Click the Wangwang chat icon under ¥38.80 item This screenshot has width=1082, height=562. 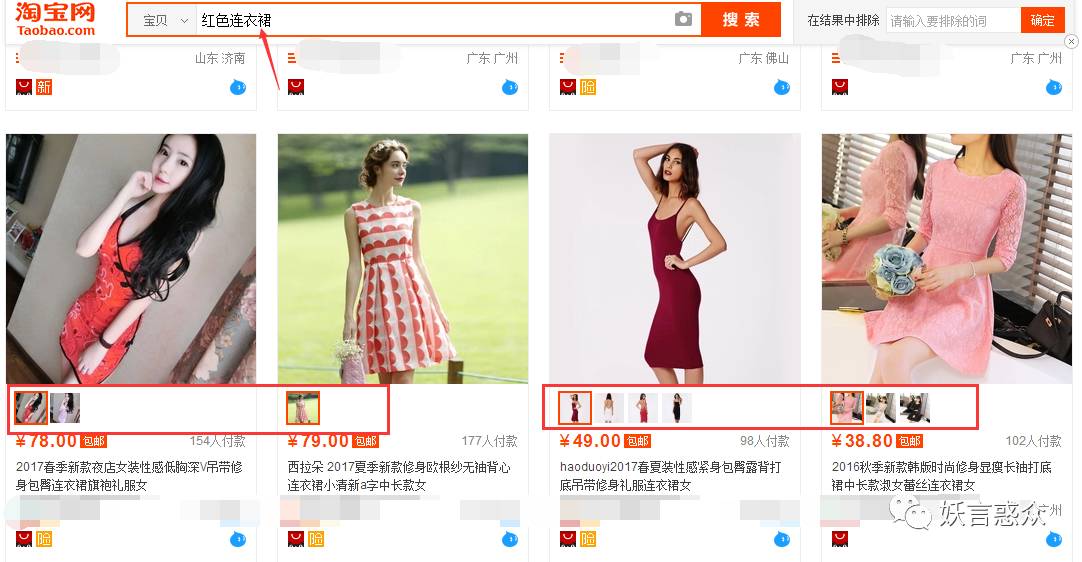click(x=1054, y=539)
